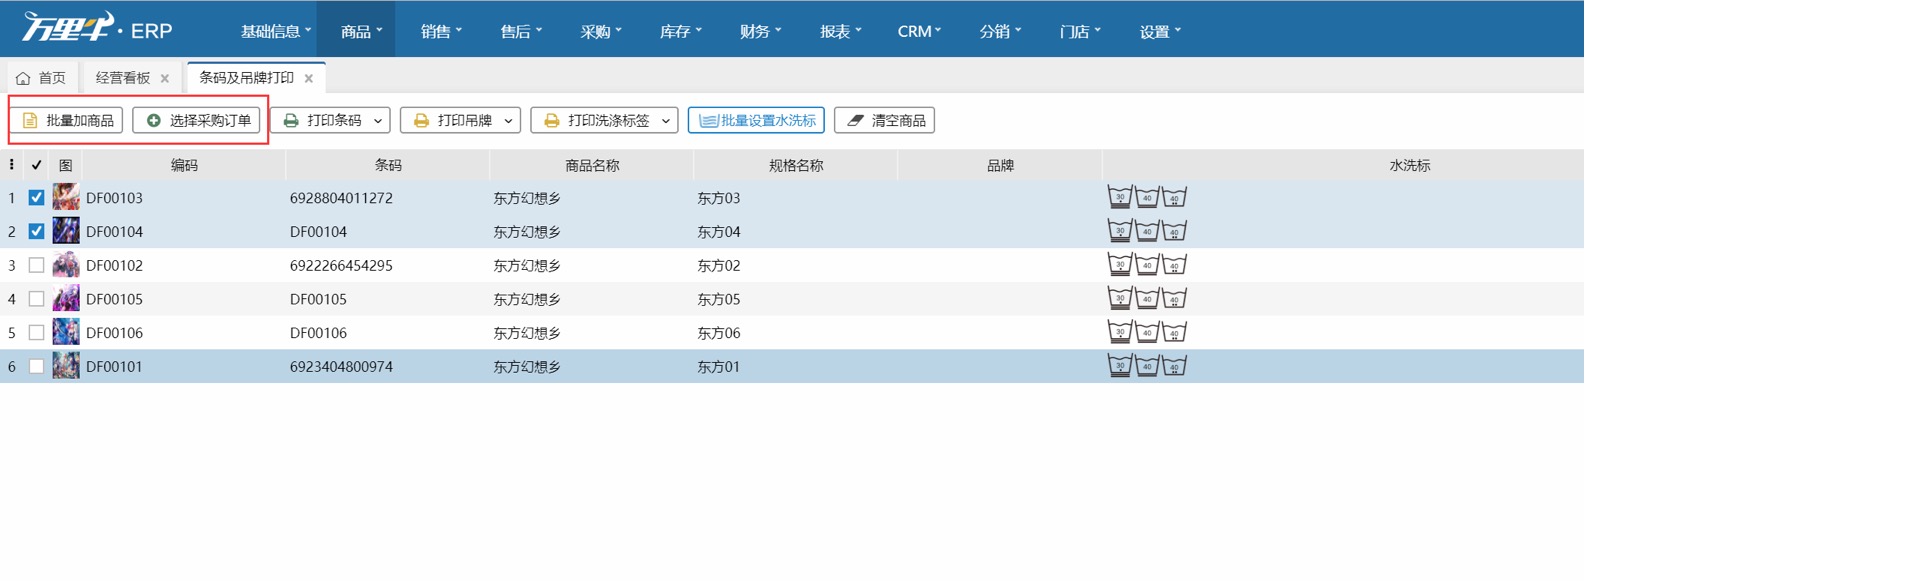Check the DF00105 row checkbox
Image resolution: width=1919 pixels, height=581 pixels.
coord(36,299)
